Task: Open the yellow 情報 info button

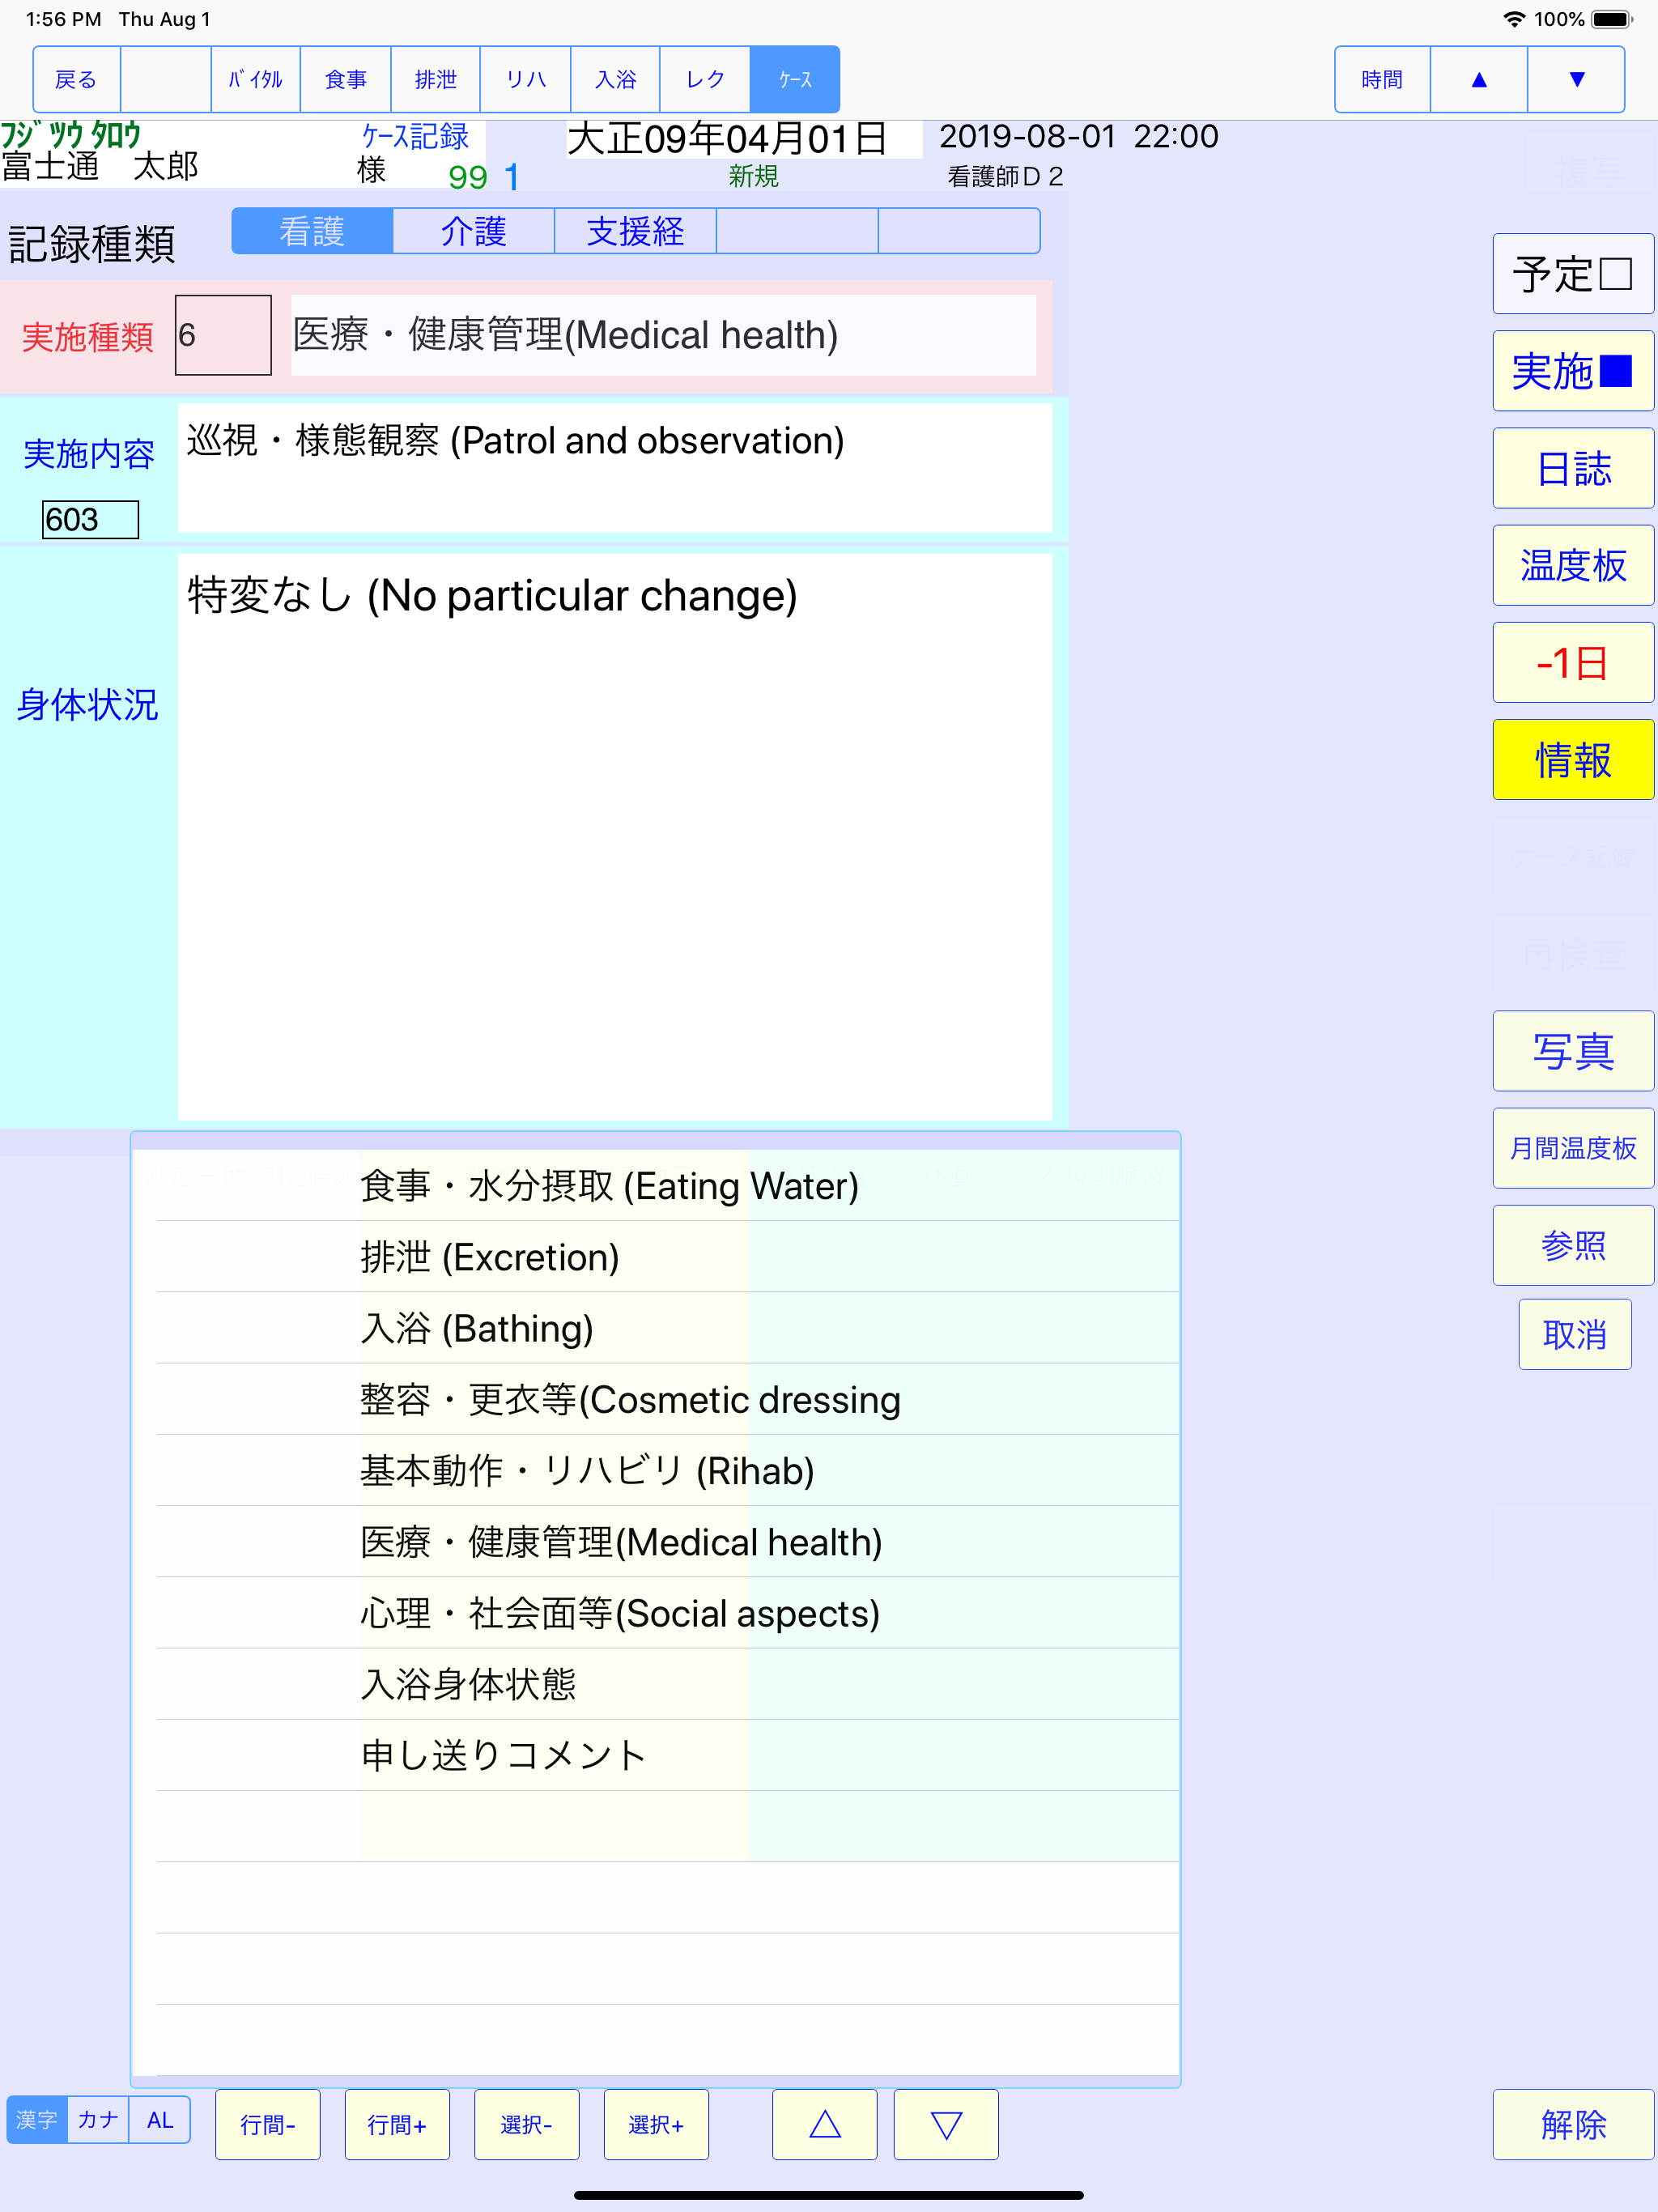Action: (x=1573, y=759)
